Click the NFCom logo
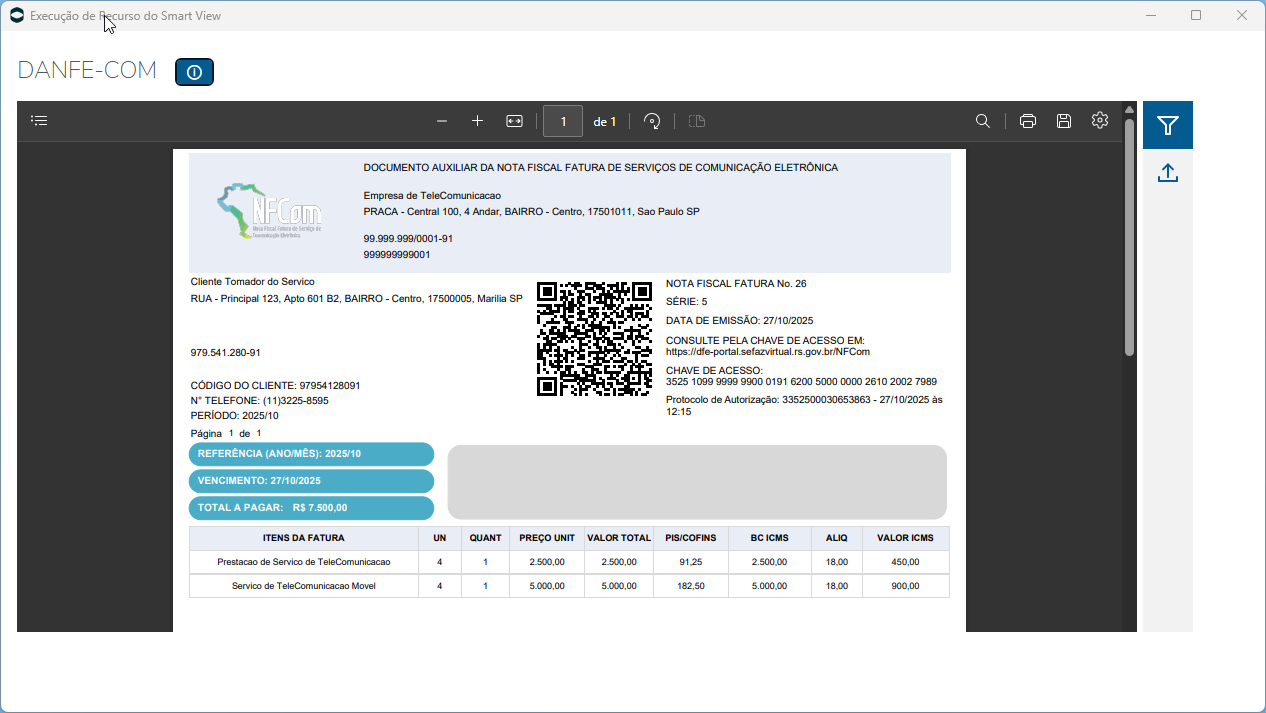 (x=270, y=211)
